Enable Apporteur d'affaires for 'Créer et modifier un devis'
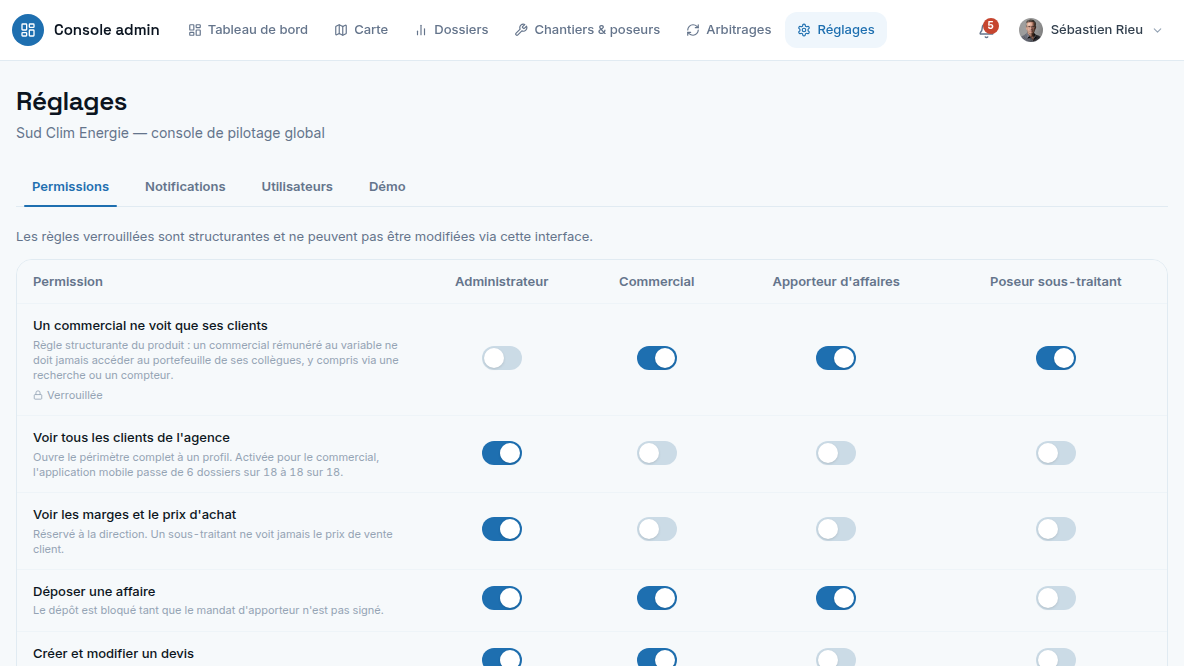 pos(836,657)
